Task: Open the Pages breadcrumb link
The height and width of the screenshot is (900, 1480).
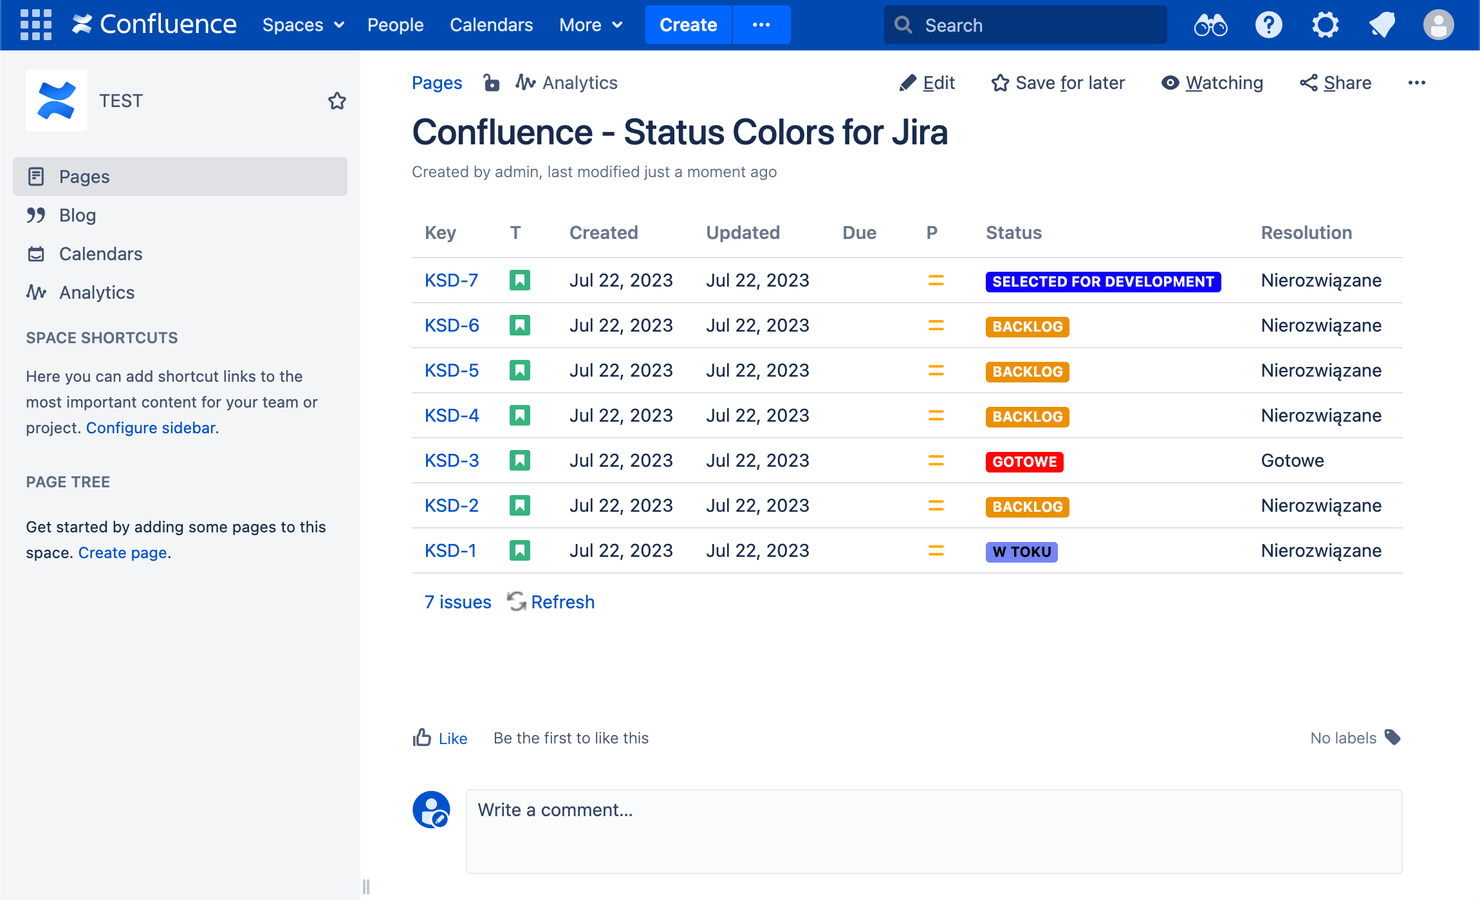Action: (437, 83)
